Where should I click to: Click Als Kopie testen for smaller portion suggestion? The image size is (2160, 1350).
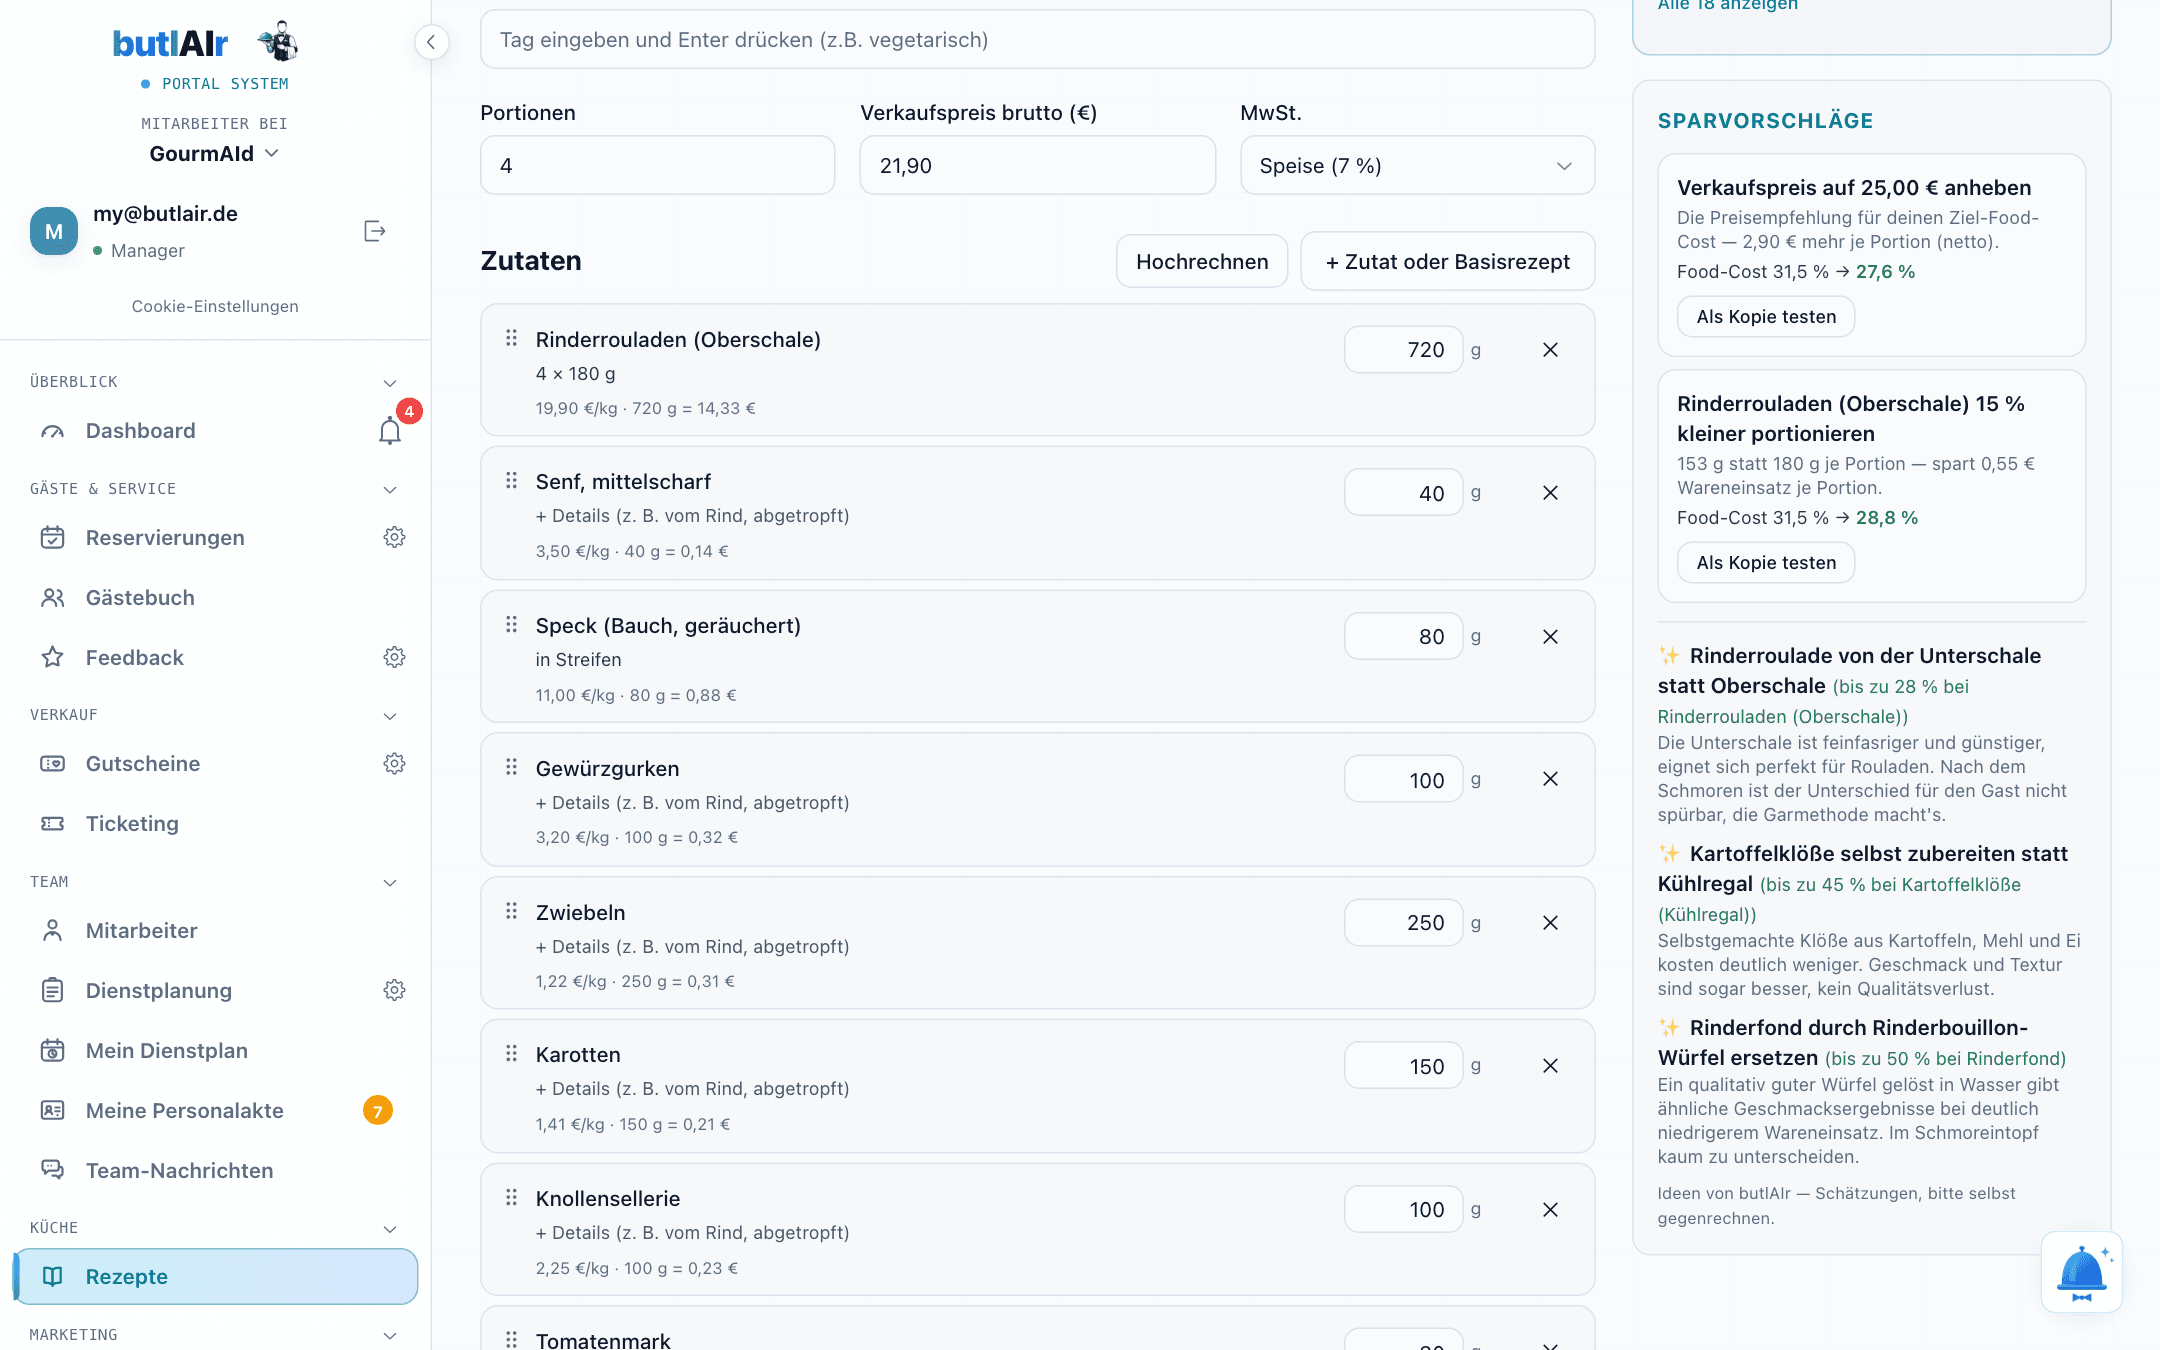(1766, 563)
